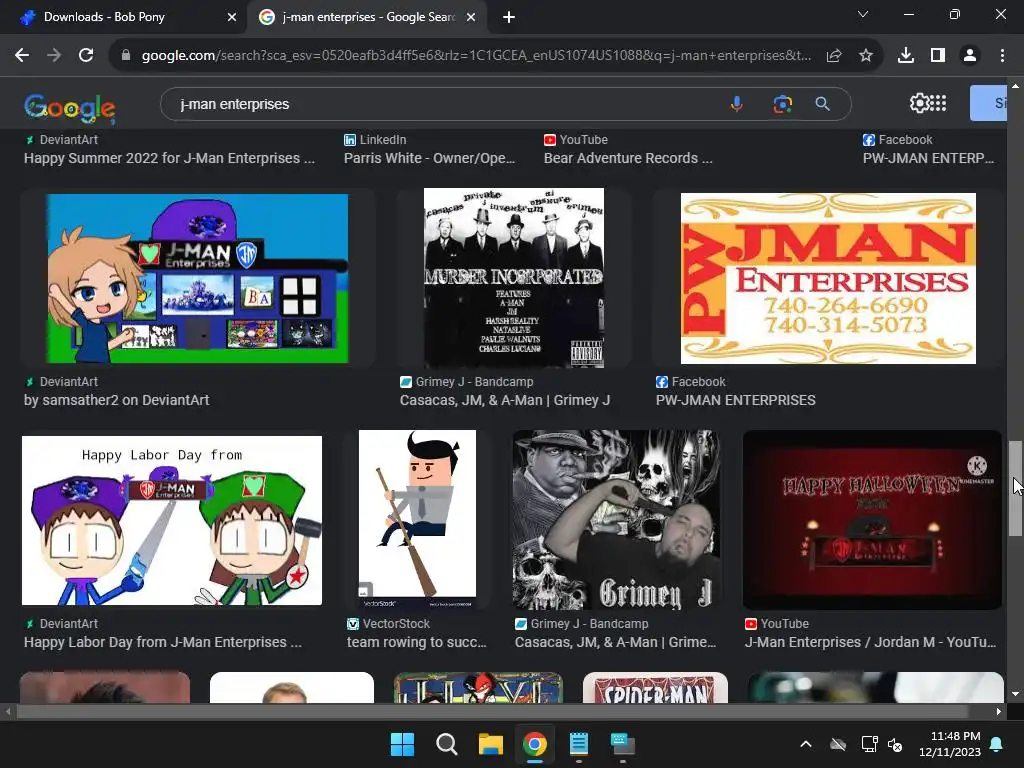This screenshot has height=768, width=1024.
Task: Open the taskbar clock showing 11:48 PM
Action: [950, 744]
